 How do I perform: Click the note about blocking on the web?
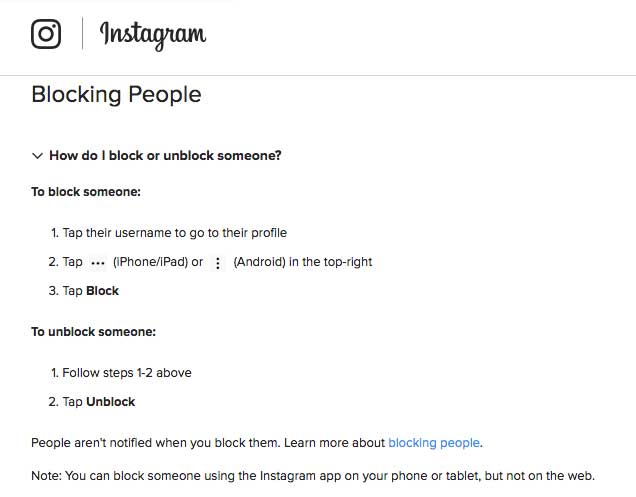[x=313, y=475]
